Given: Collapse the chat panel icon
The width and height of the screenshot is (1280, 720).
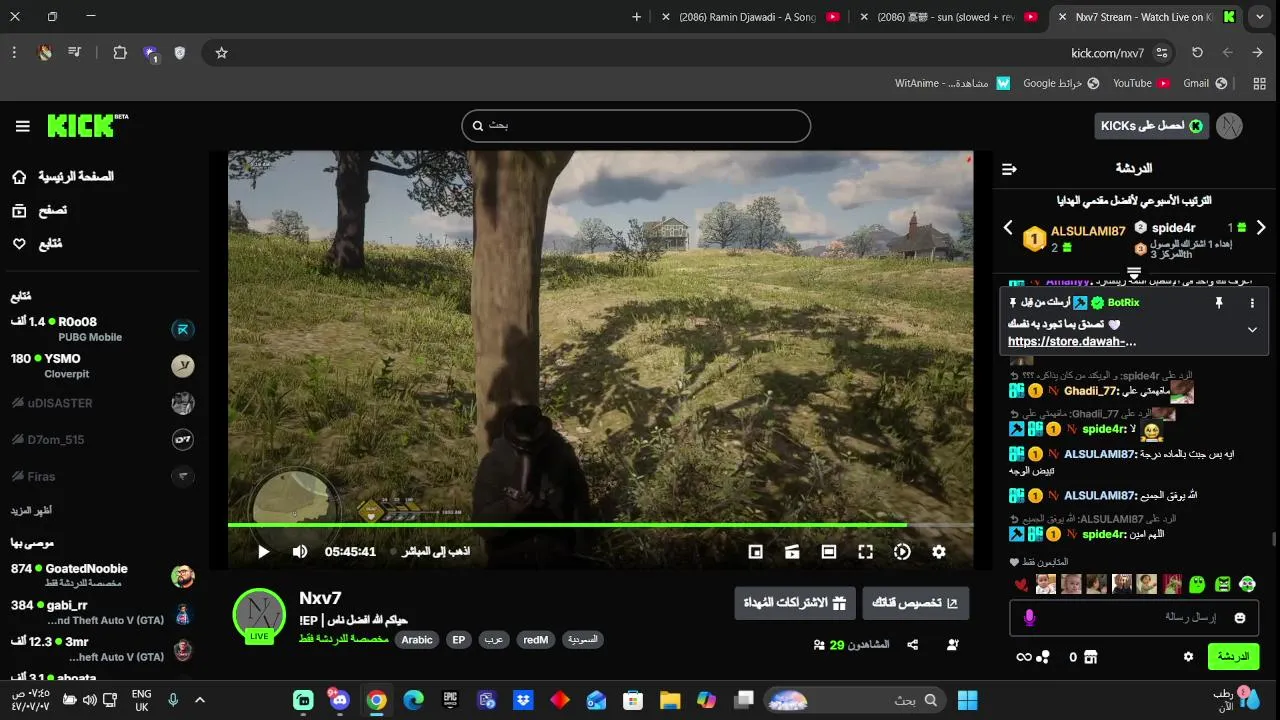Looking at the screenshot, I should pyautogui.click(x=1009, y=169).
